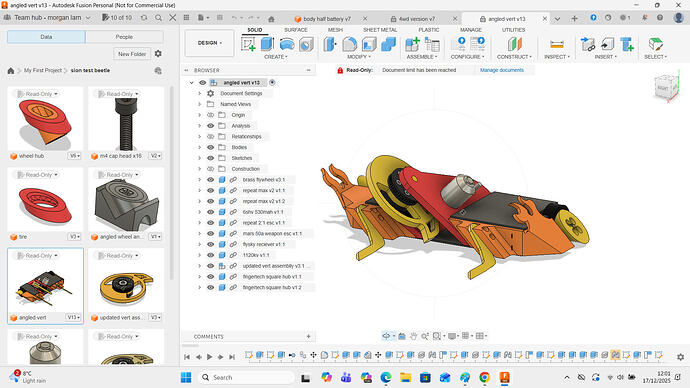Image resolution: width=690 pixels, height=388 pixels.
Task: Expand the Construction folder
Action: click(x=199, y=169)
